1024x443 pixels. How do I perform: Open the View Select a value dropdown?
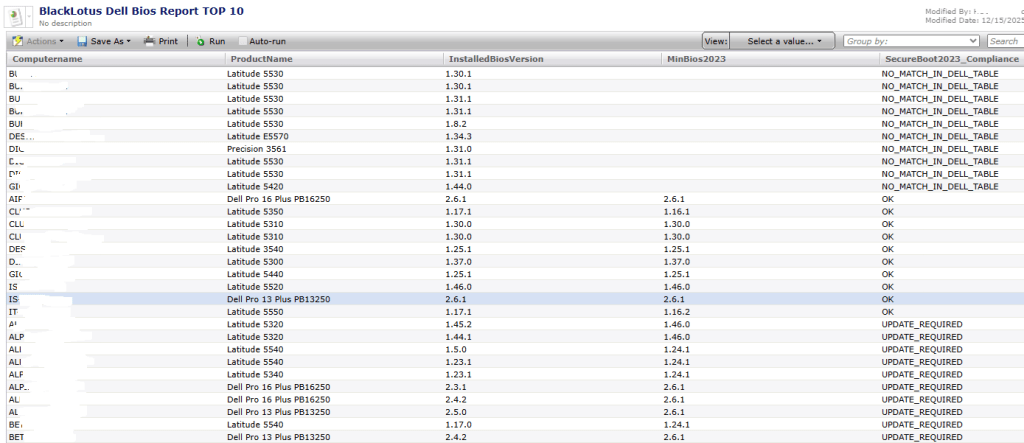[782, 41]
